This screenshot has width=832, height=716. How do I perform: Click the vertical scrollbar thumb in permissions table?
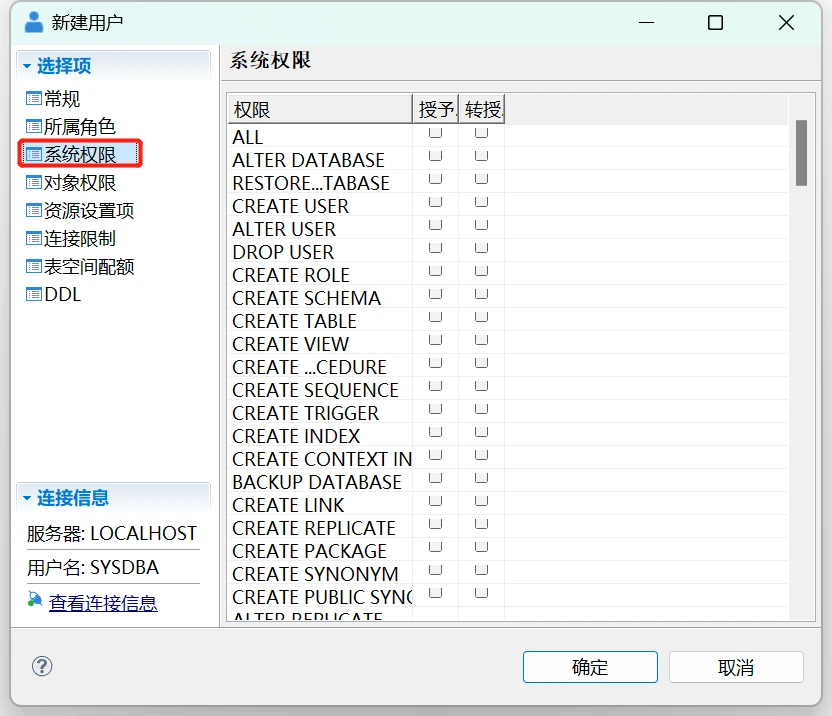[x=801, y=152]
